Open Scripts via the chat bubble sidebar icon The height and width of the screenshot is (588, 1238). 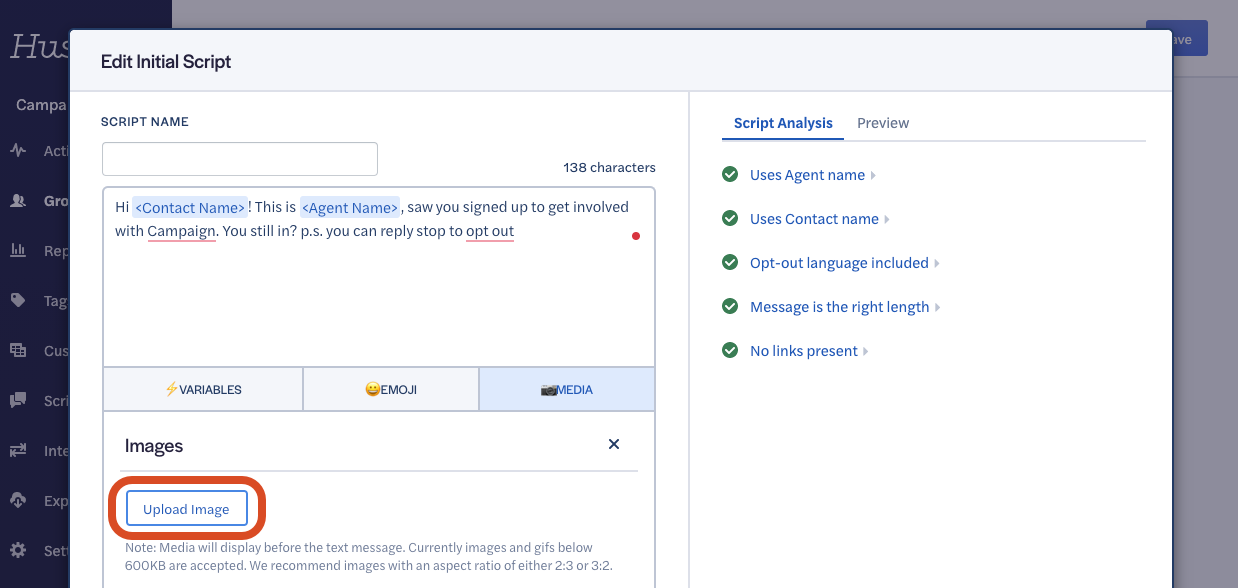tap(18, 401)
